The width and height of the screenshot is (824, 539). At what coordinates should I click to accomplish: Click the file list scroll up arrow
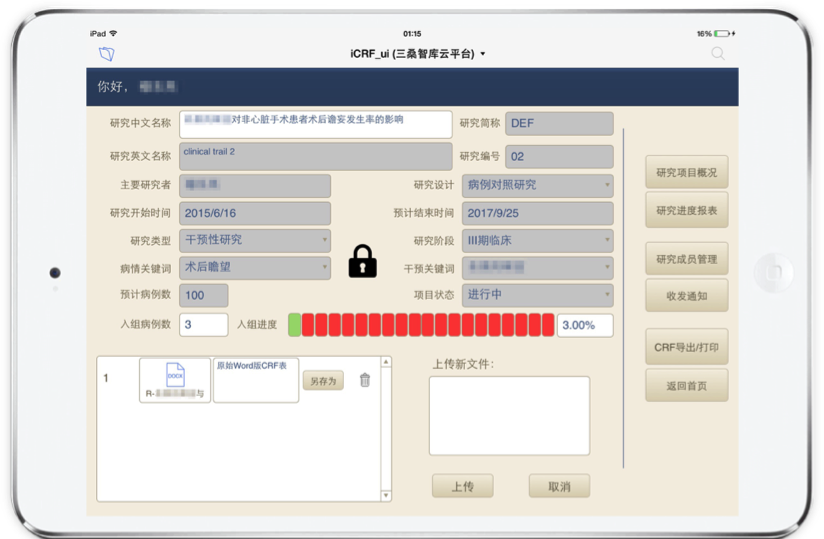pos(387,362)
